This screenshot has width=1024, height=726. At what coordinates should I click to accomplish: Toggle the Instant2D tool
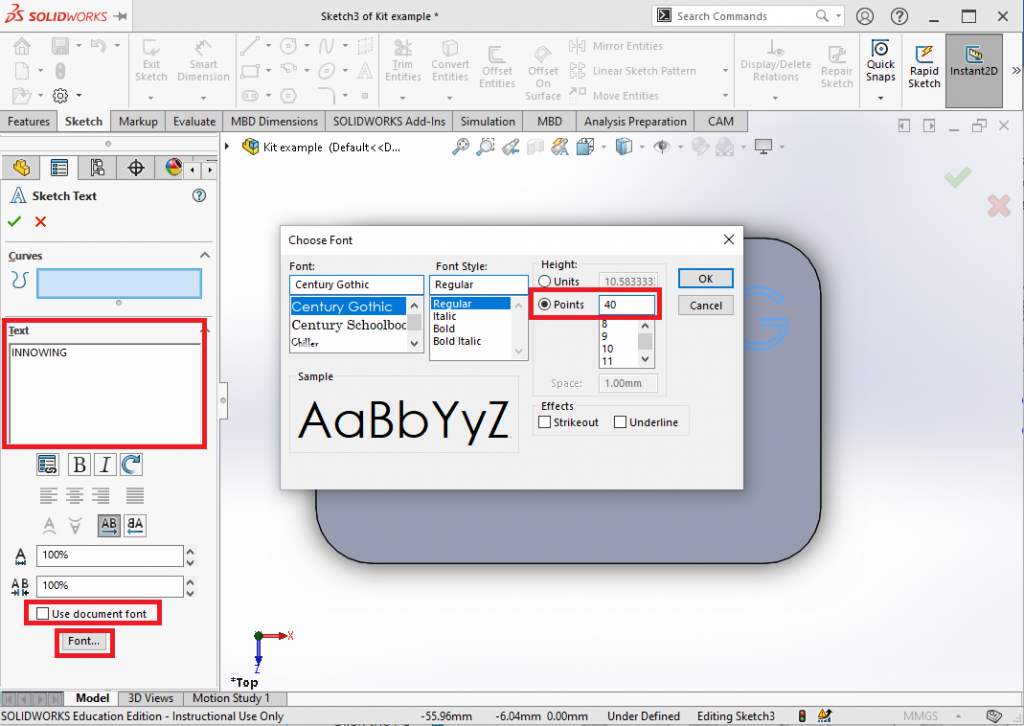pyautogui.click(x=972, y=65)
